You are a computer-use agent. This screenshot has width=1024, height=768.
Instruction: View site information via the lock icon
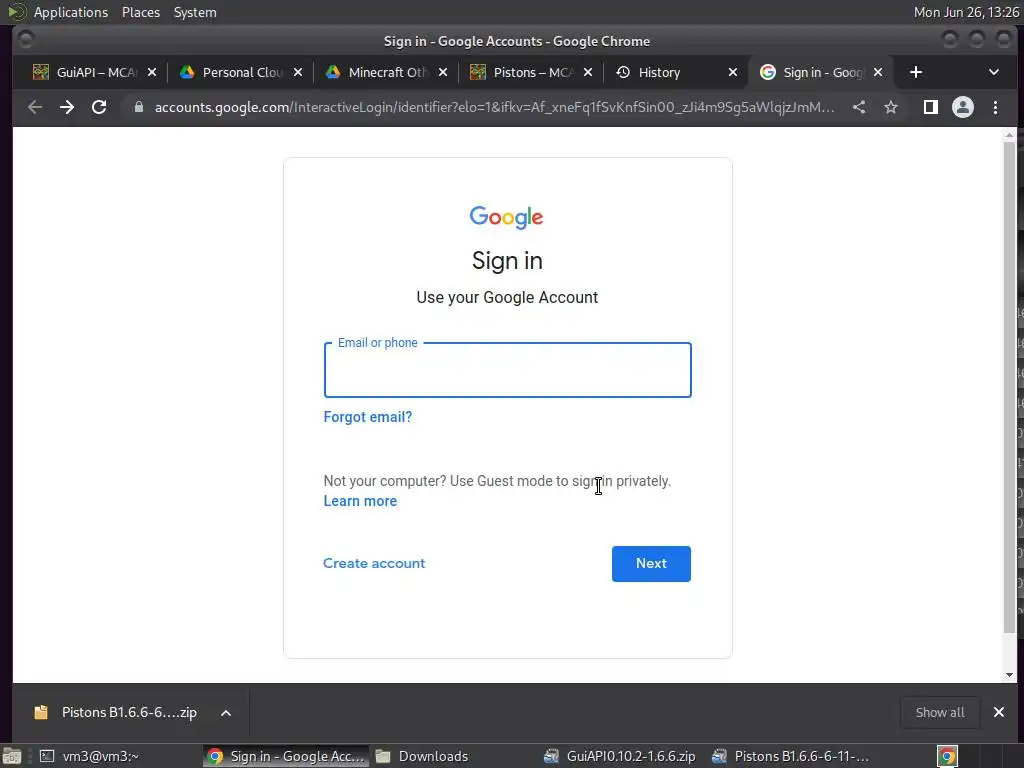tap(138, 107)
